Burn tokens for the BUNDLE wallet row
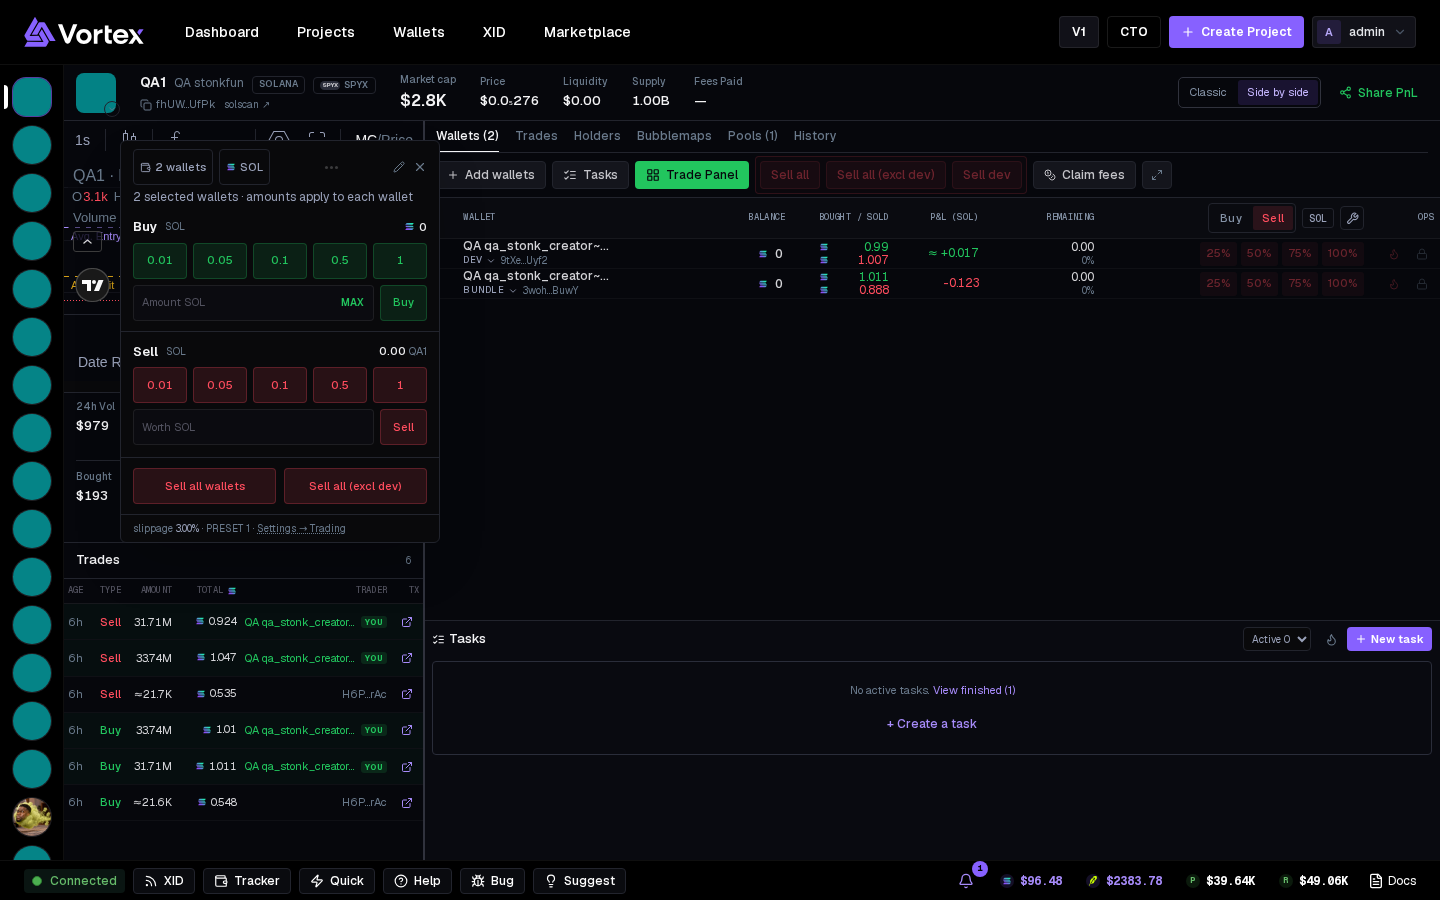This screenshot has width=1440, height=900. 1394,284
